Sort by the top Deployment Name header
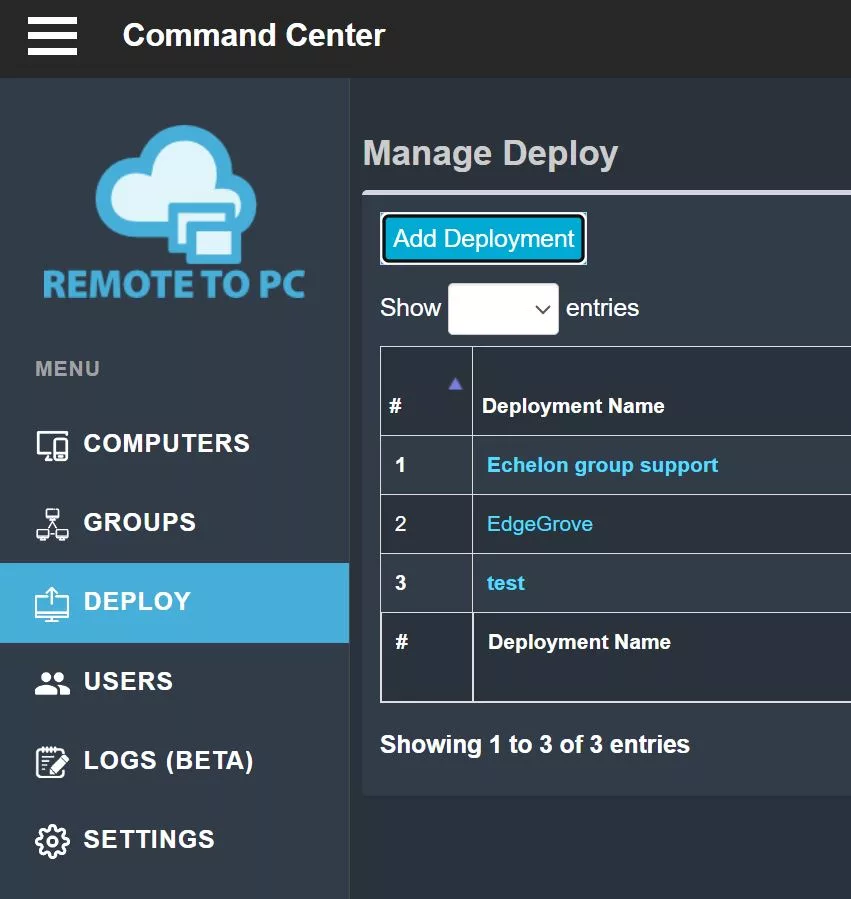 coord(573,406)
